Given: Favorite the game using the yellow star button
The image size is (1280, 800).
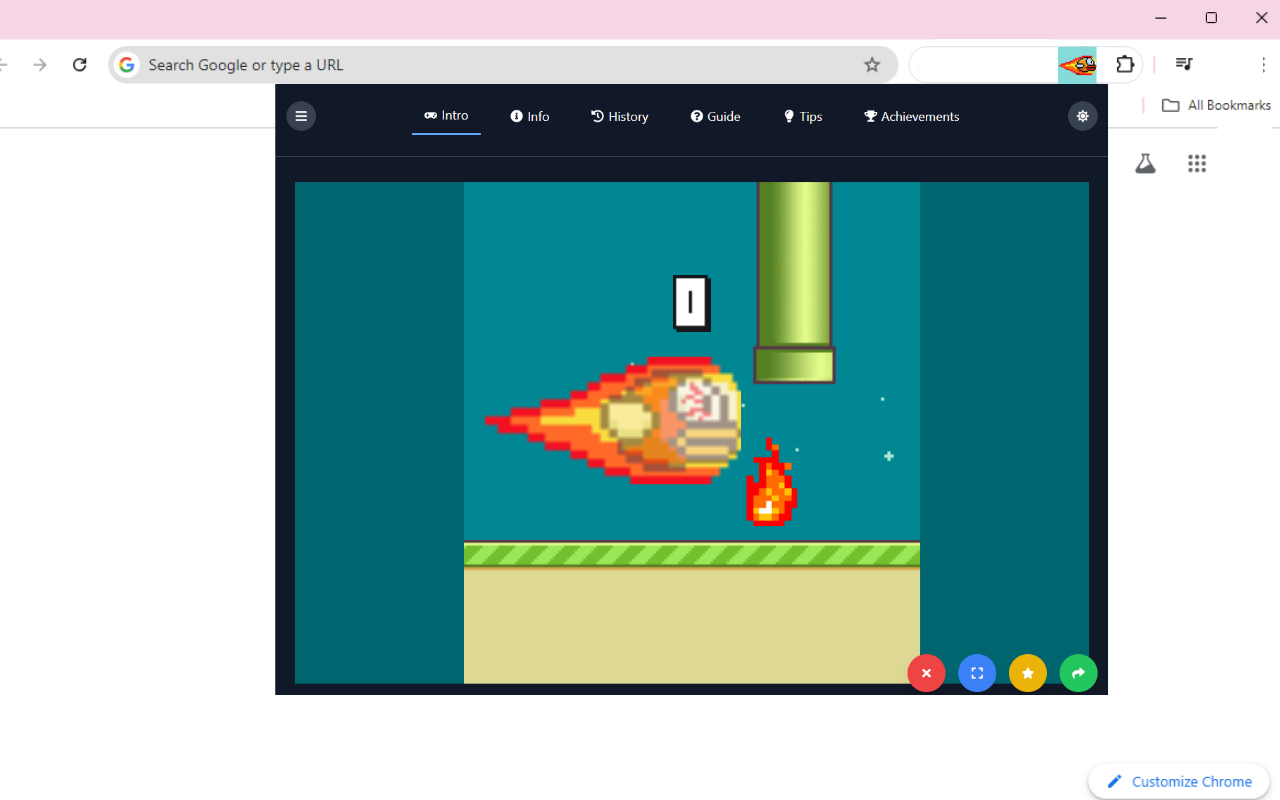Looking at the screenshot, I should click(x=1027, y=673).
